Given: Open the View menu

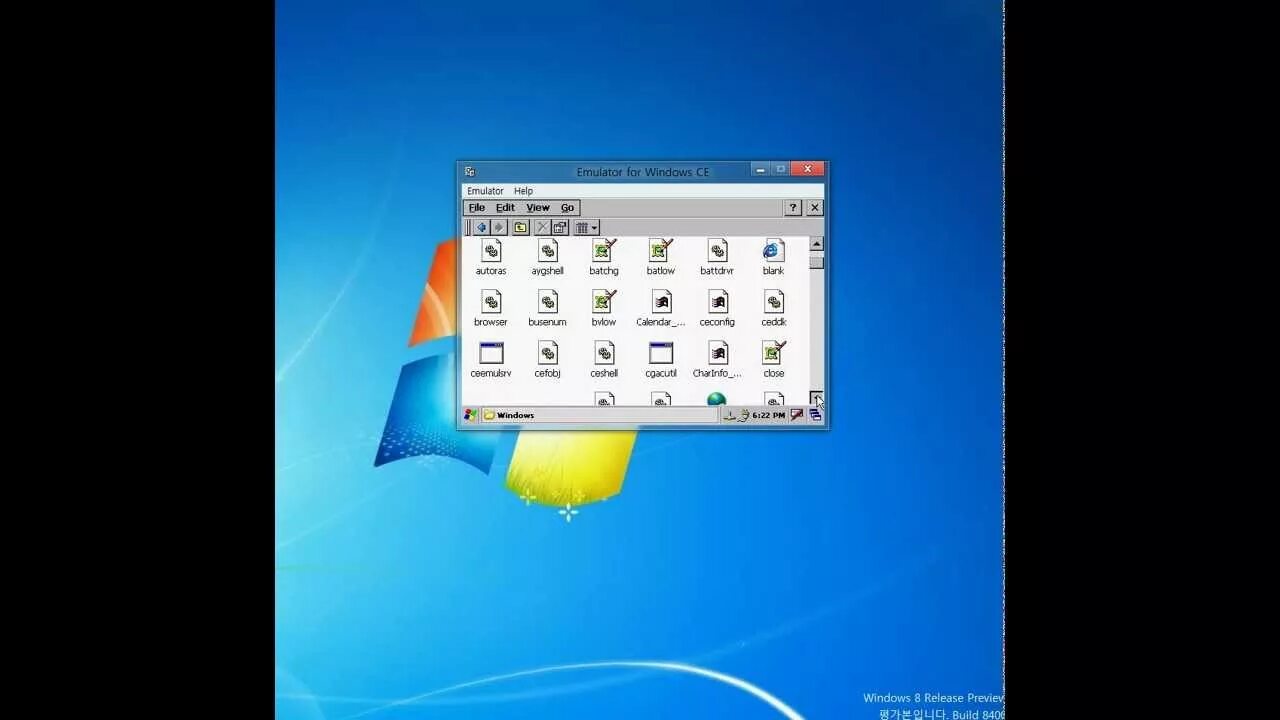Looking at the screenshot, I should (538, 208).
